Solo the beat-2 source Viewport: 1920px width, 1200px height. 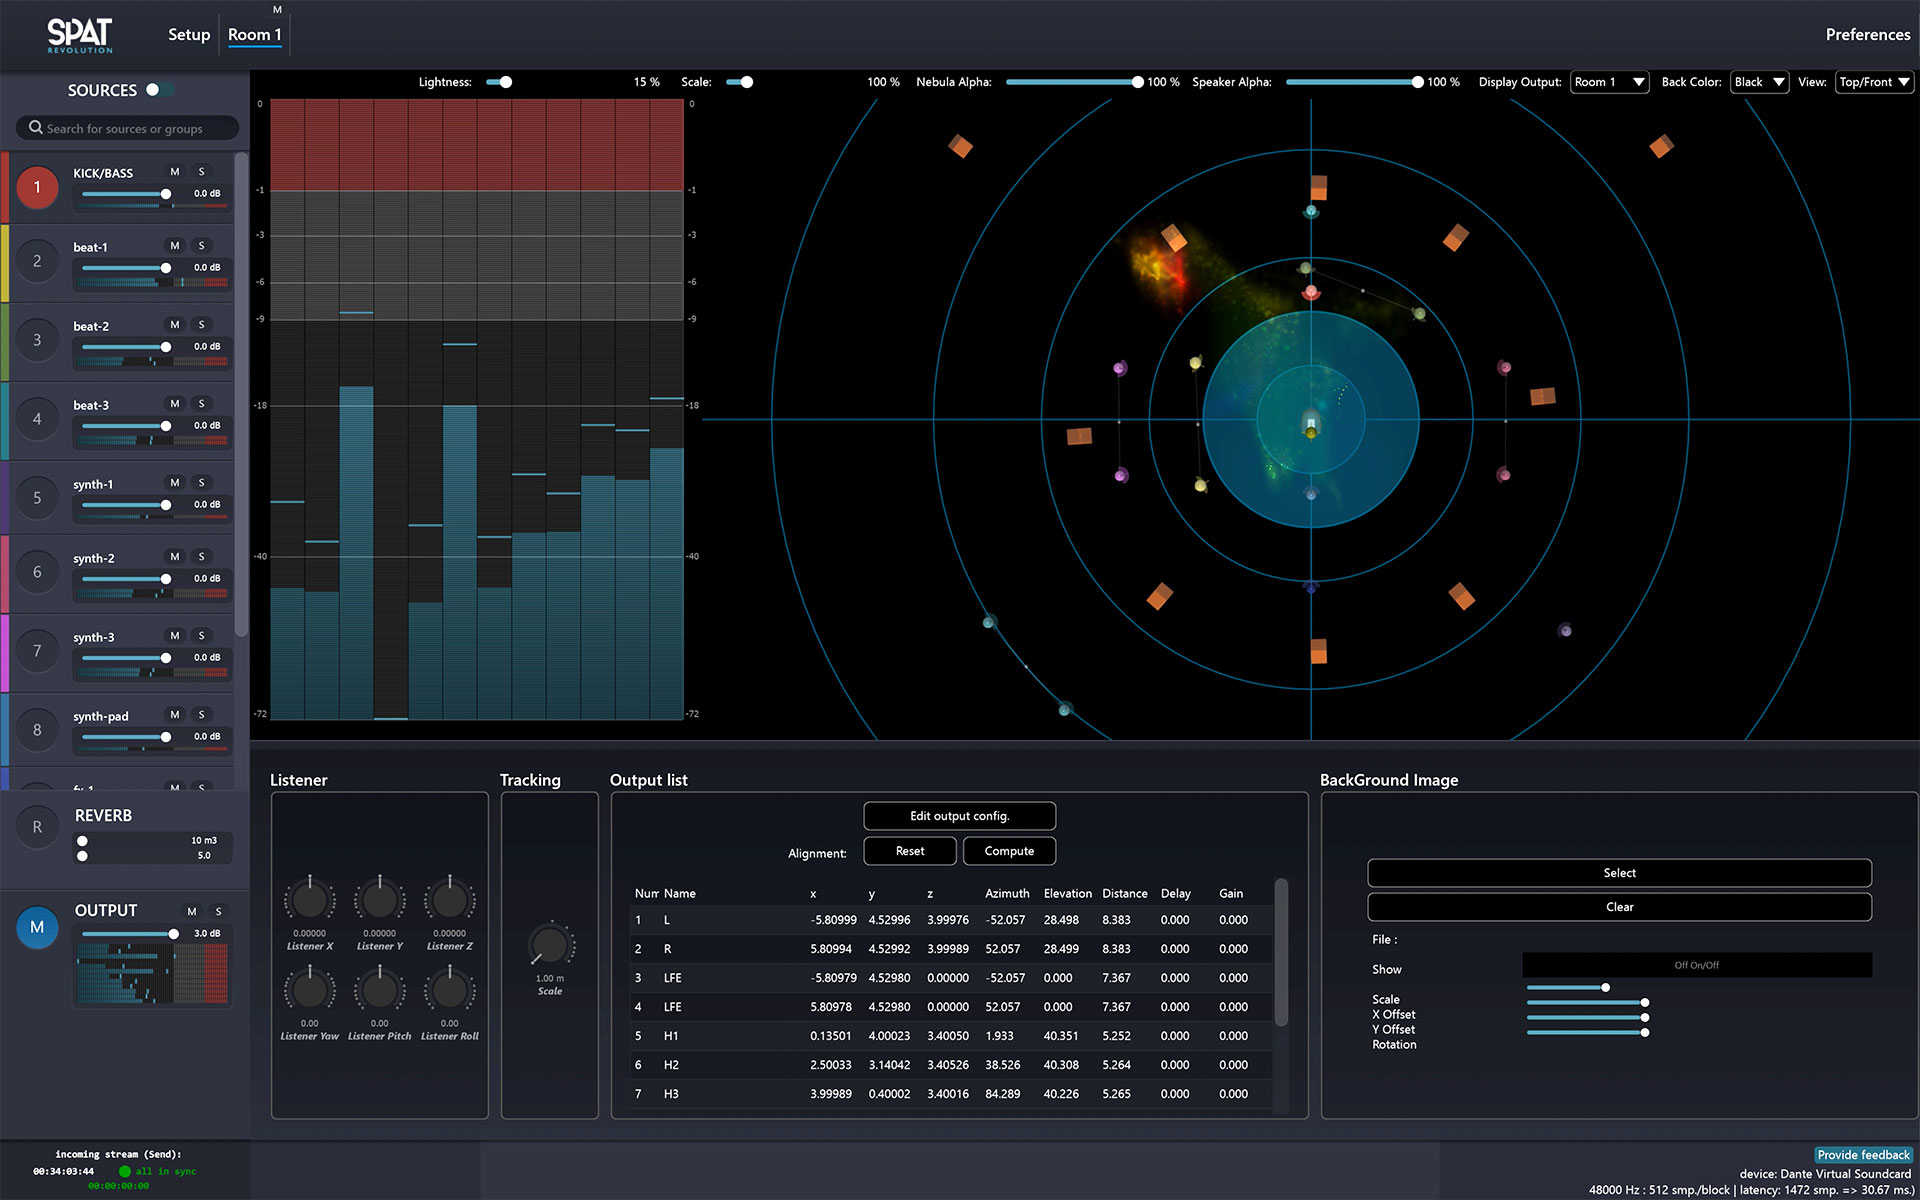201,325
